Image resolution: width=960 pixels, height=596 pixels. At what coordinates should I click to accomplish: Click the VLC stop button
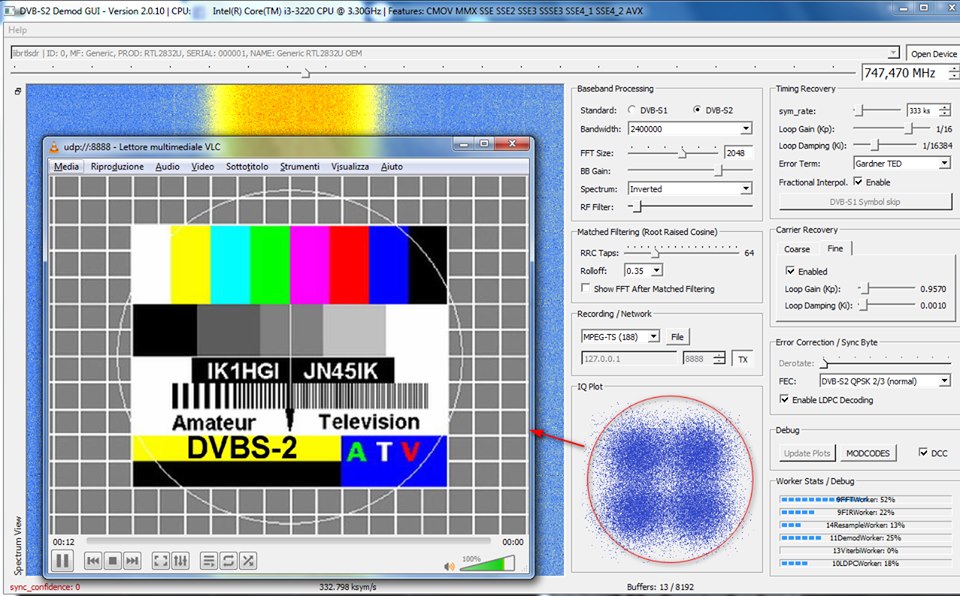[113, 561]
